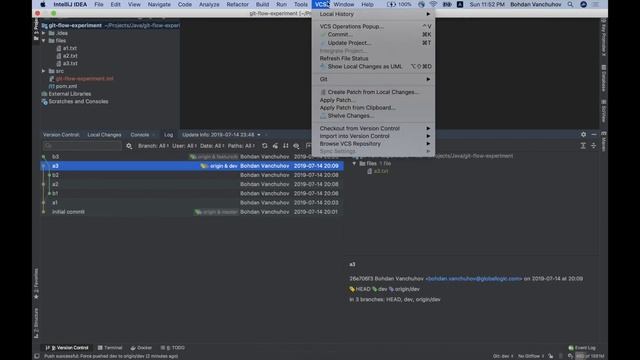Viewport: 640px width, 360px height.
Task: Click the cherry-pick icon in log toolbar
Action: [275, 146]
